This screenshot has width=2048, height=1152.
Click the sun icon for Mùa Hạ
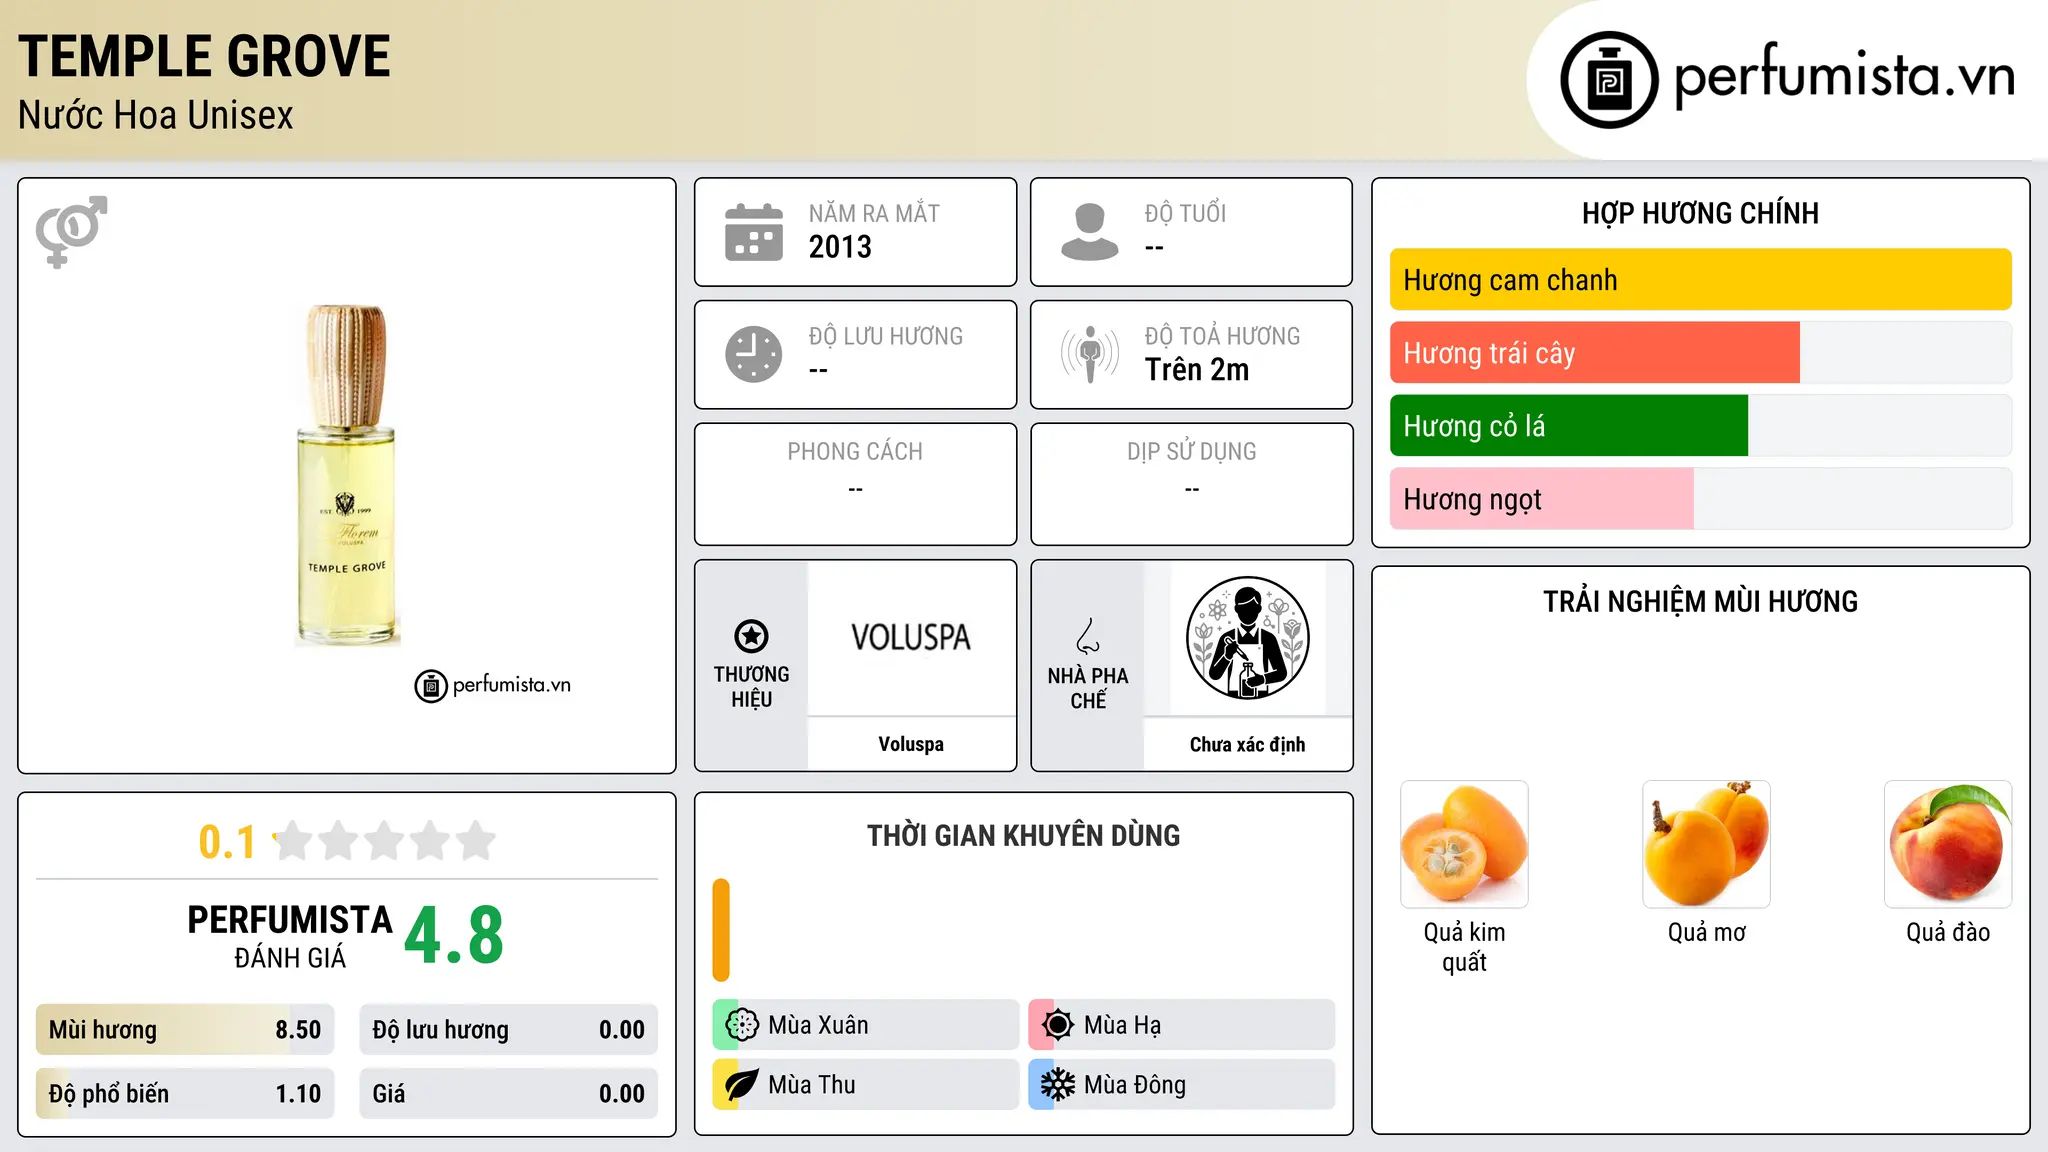tap(1058, 1025)
